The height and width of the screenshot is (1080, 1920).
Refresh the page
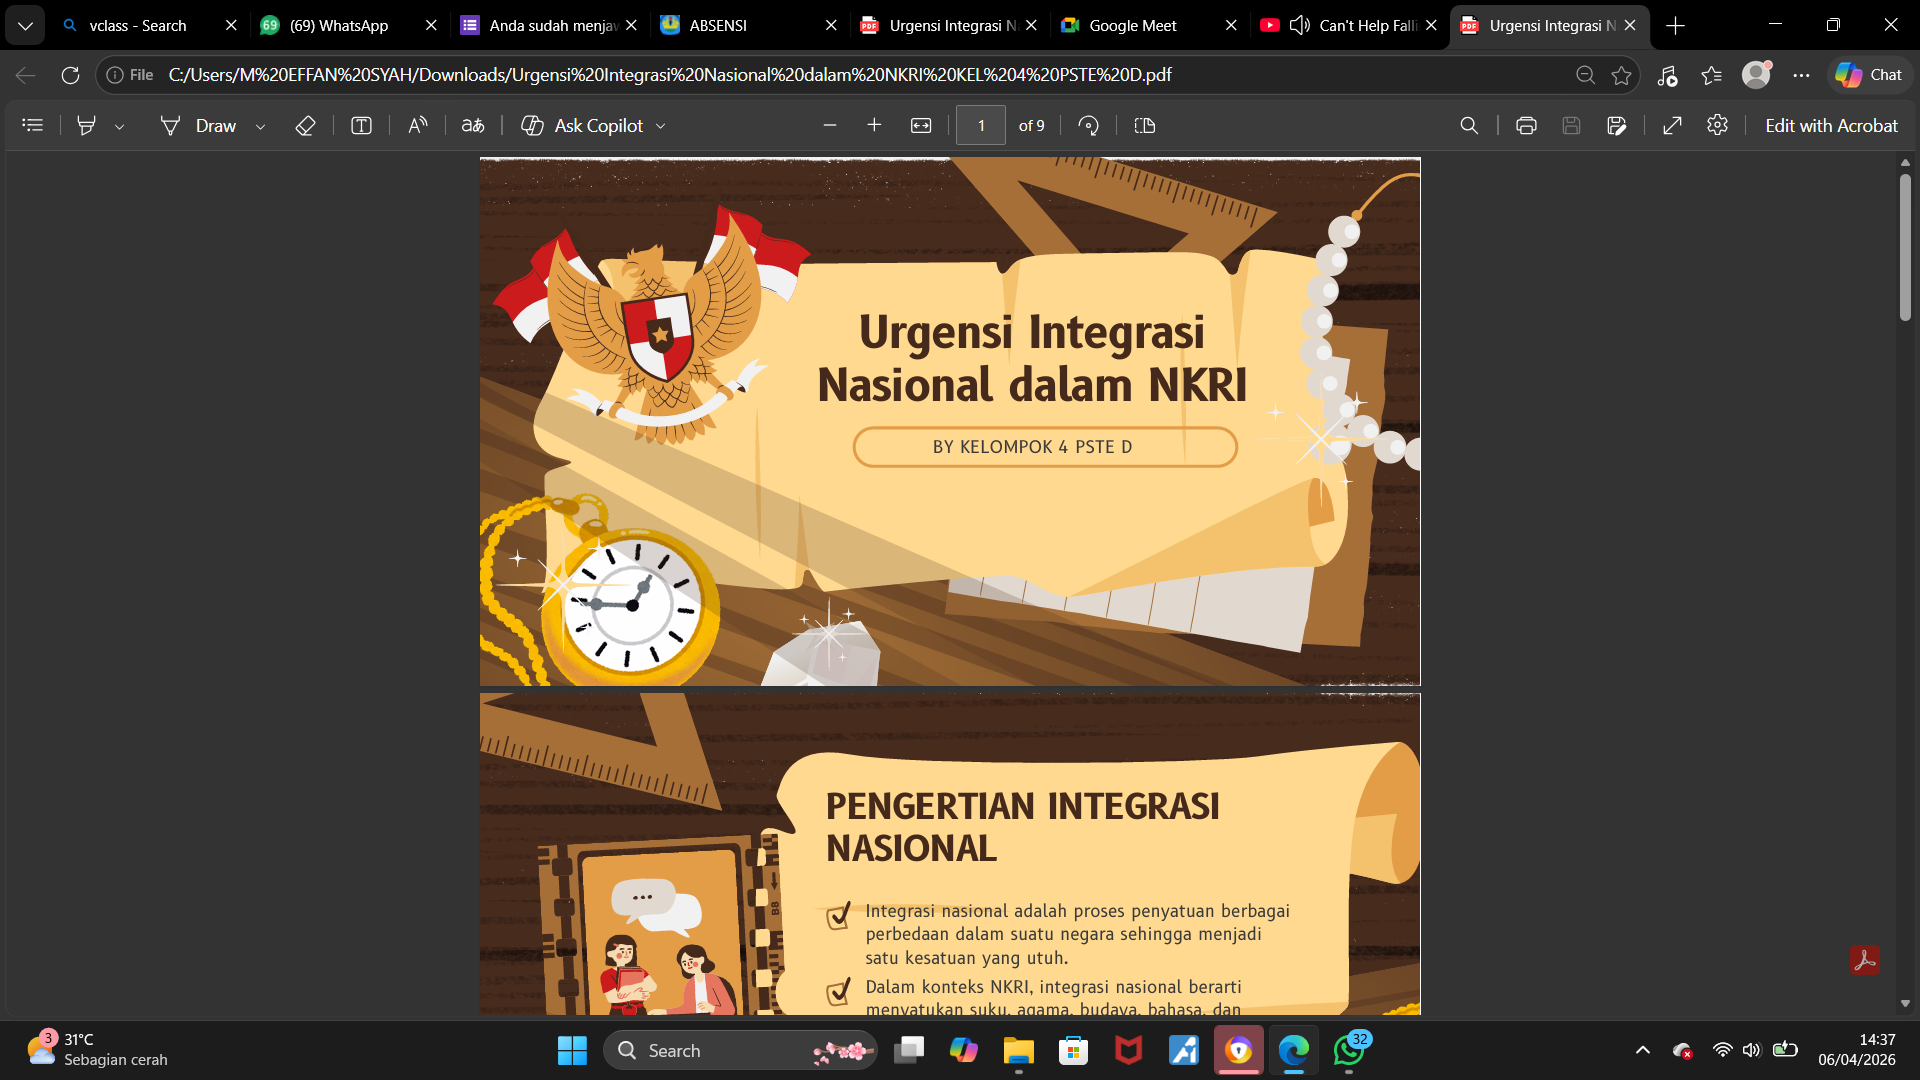pos(70,75)
